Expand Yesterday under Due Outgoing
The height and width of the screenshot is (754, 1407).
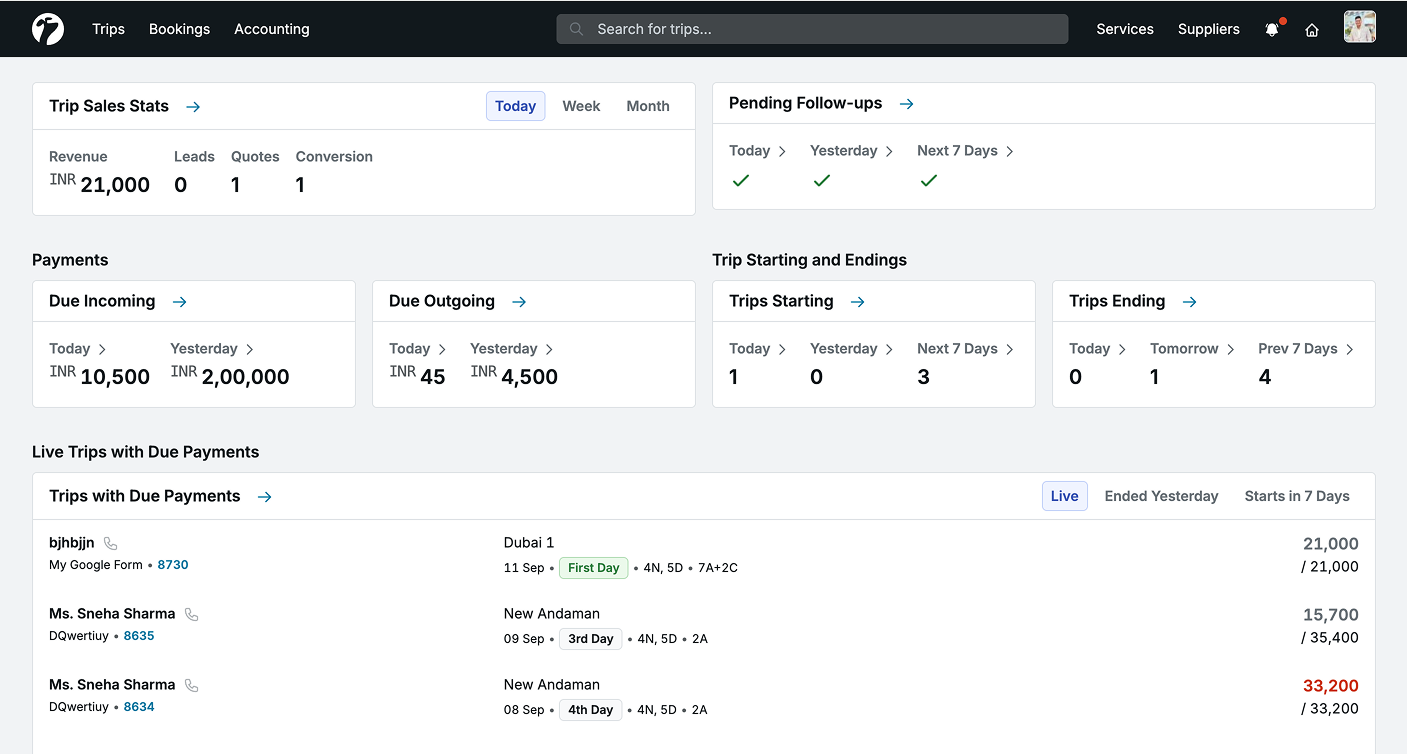click(x=512, y=349)
